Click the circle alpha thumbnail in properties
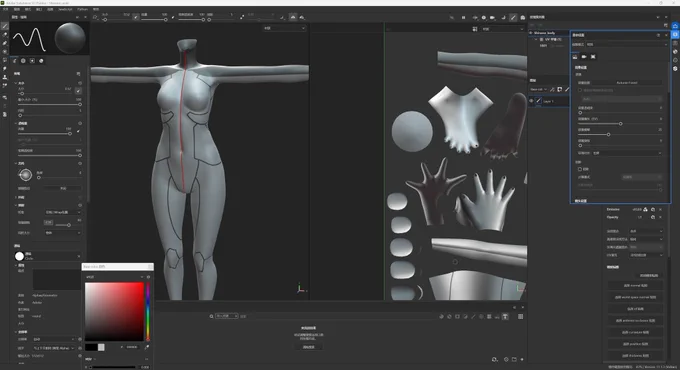The width and height of the screenshot is (680, 370). [19, 256]
